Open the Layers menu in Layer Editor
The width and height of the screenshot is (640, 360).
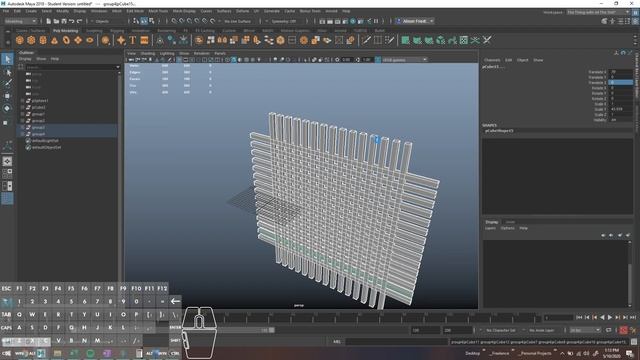click(x=490, y=228)
